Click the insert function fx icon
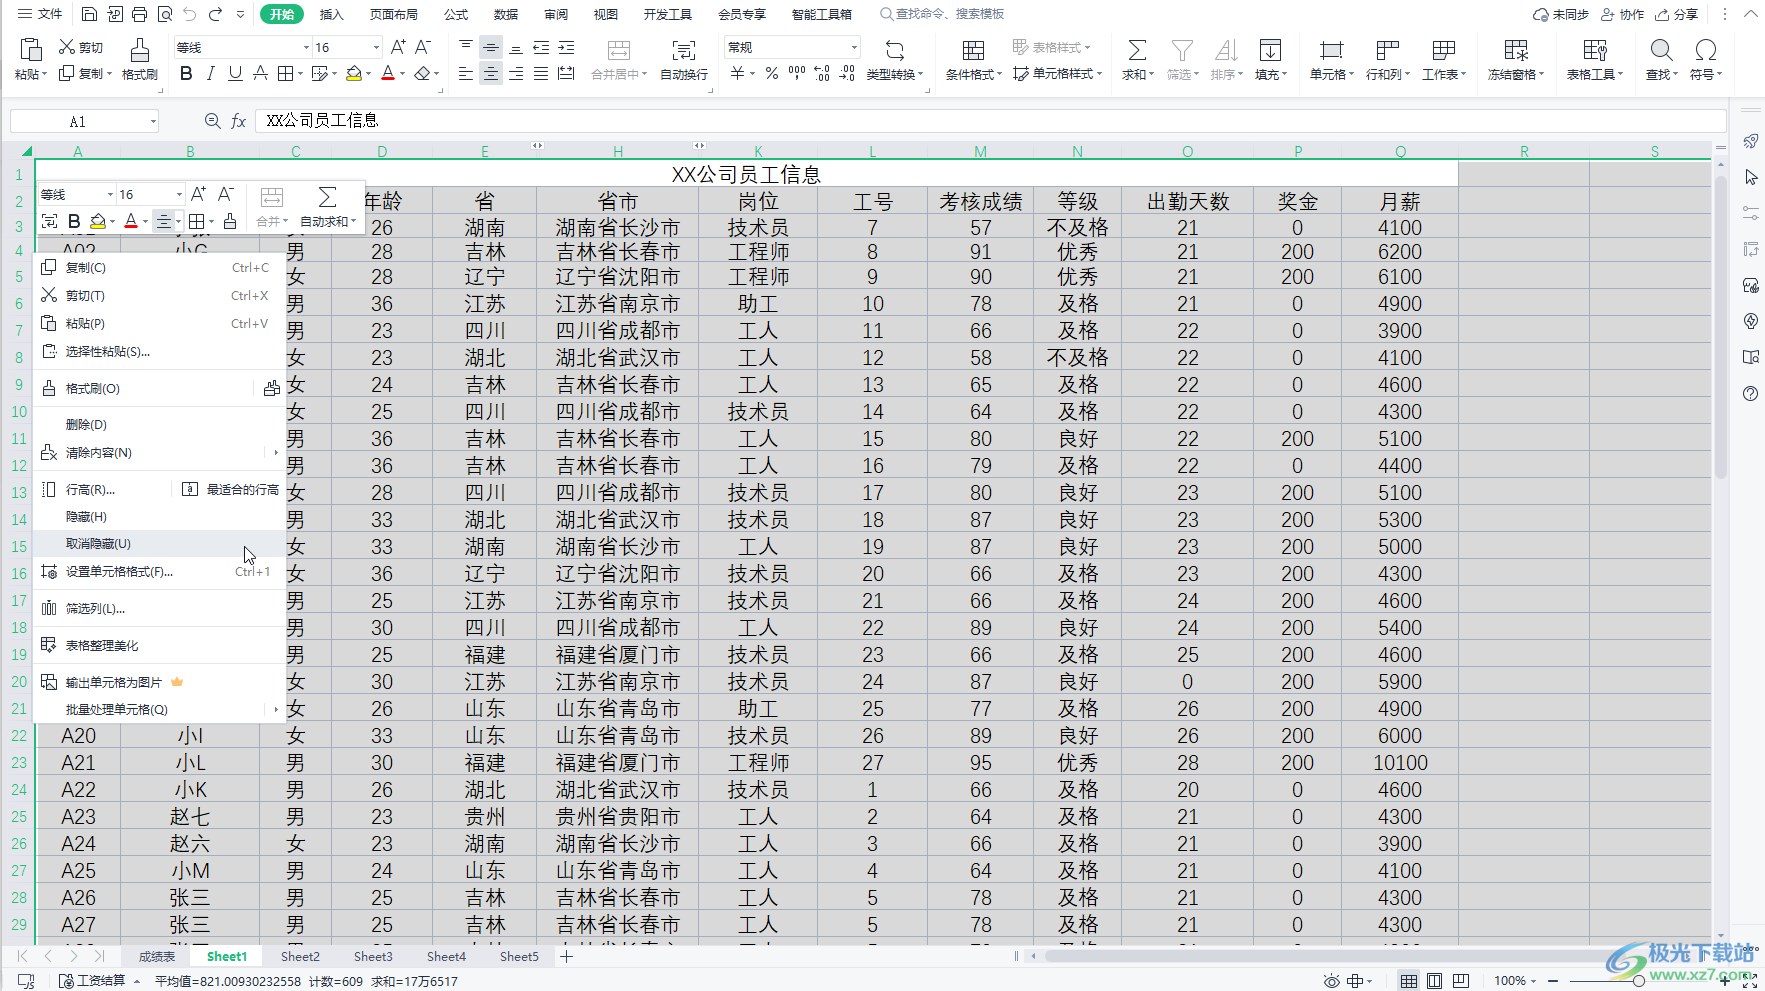Viewport: 1765px width, 991px height. [x=238, y=121]
